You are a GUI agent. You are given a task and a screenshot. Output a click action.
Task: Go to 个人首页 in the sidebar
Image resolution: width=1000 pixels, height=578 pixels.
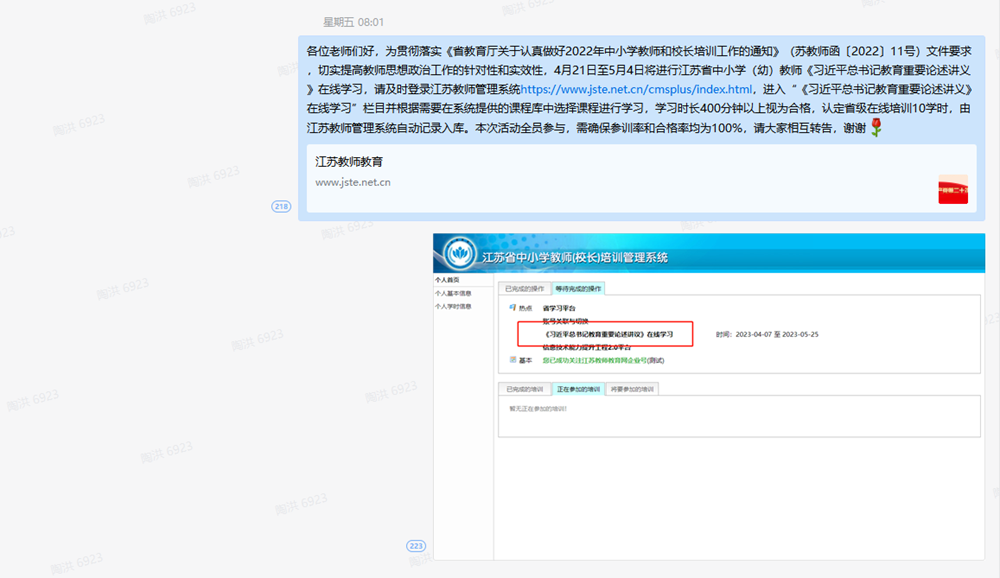pyautogui.click(x=447, y=281)
